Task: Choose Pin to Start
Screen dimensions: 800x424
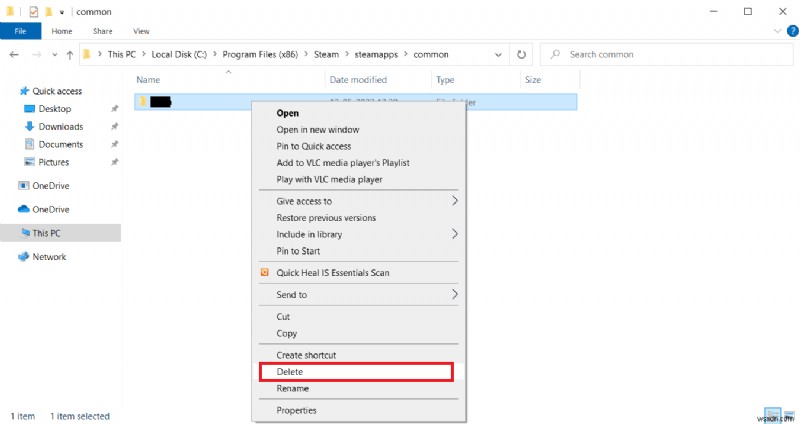Action: (x=298, y=251)
